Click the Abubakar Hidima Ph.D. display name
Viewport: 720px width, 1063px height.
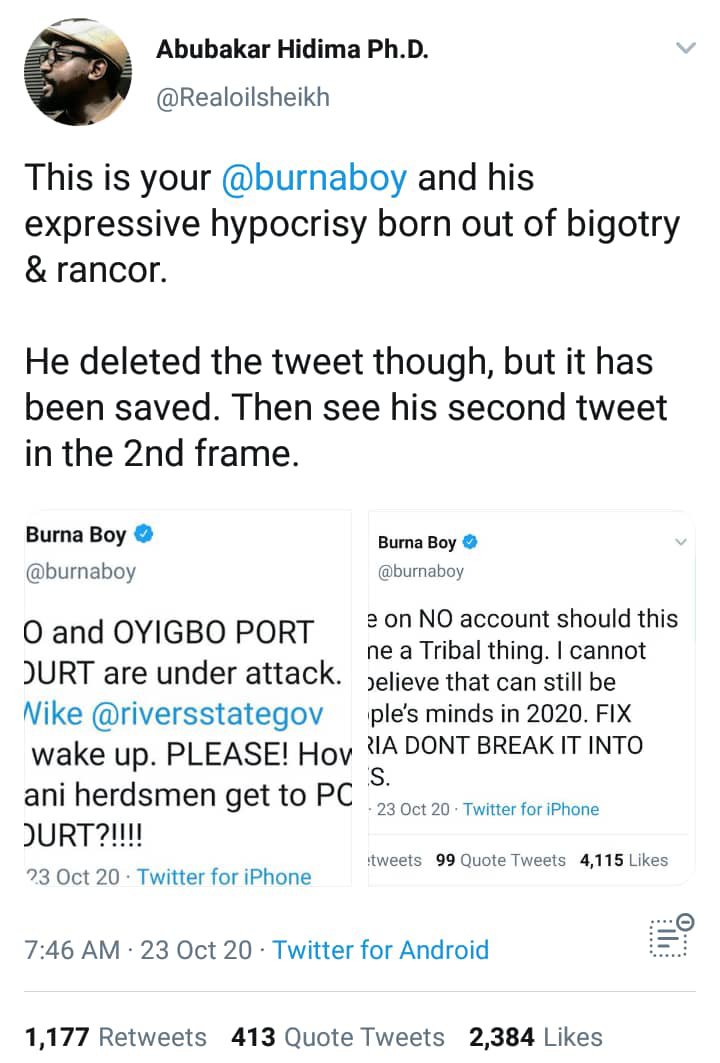pyautogui.click(x=292, y=51)
